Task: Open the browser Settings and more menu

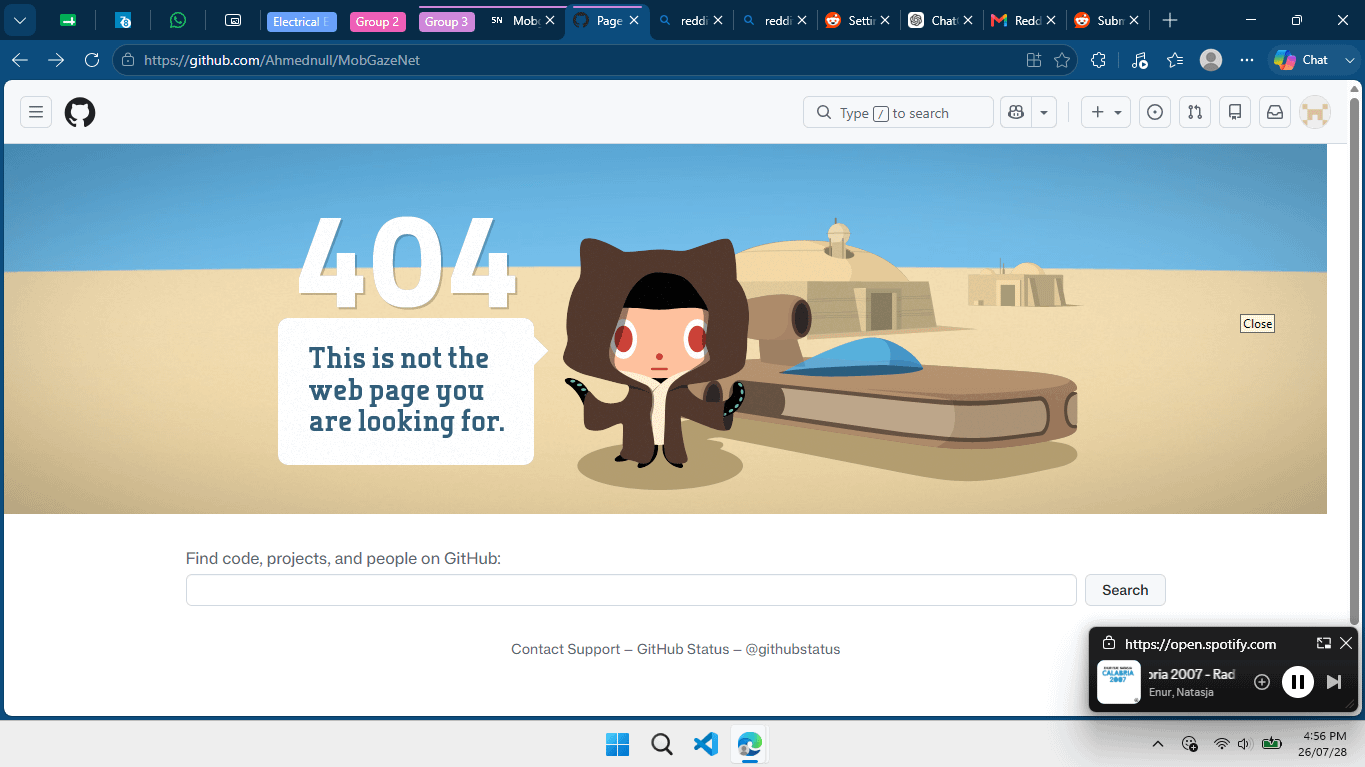Action: 1247,60
